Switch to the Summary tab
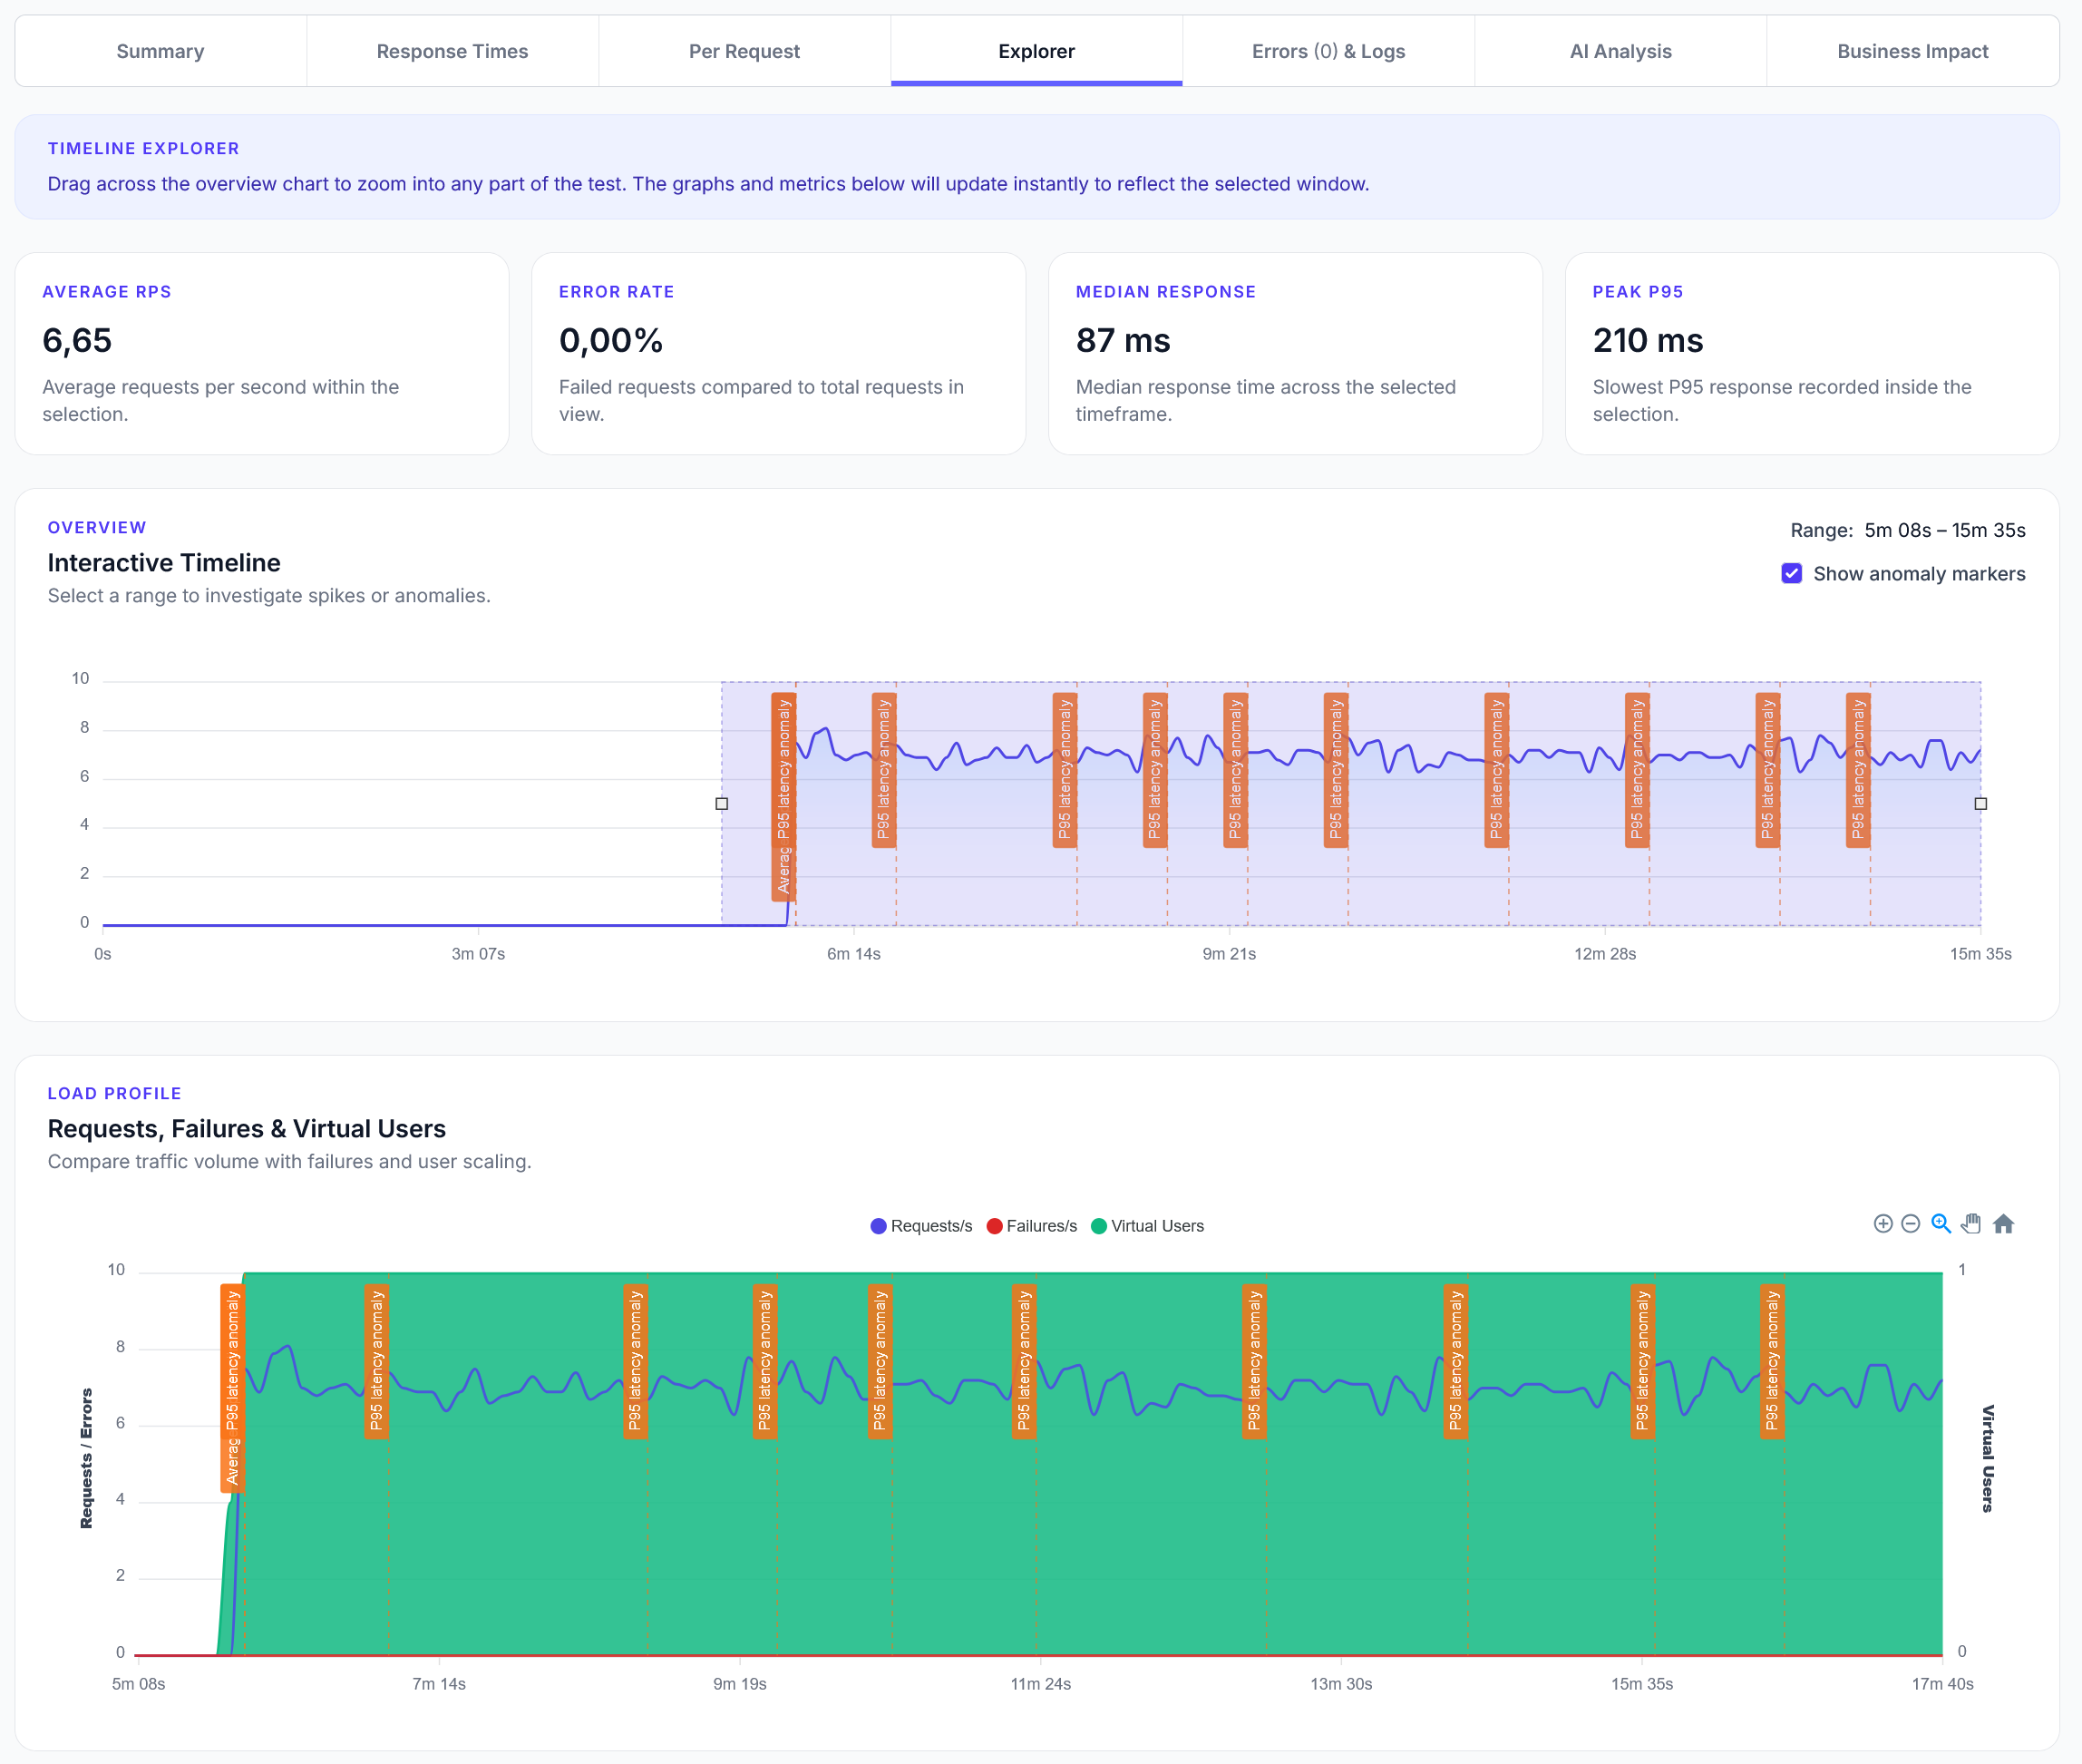Screen dimensions: 2082x1764 [160, 51]
